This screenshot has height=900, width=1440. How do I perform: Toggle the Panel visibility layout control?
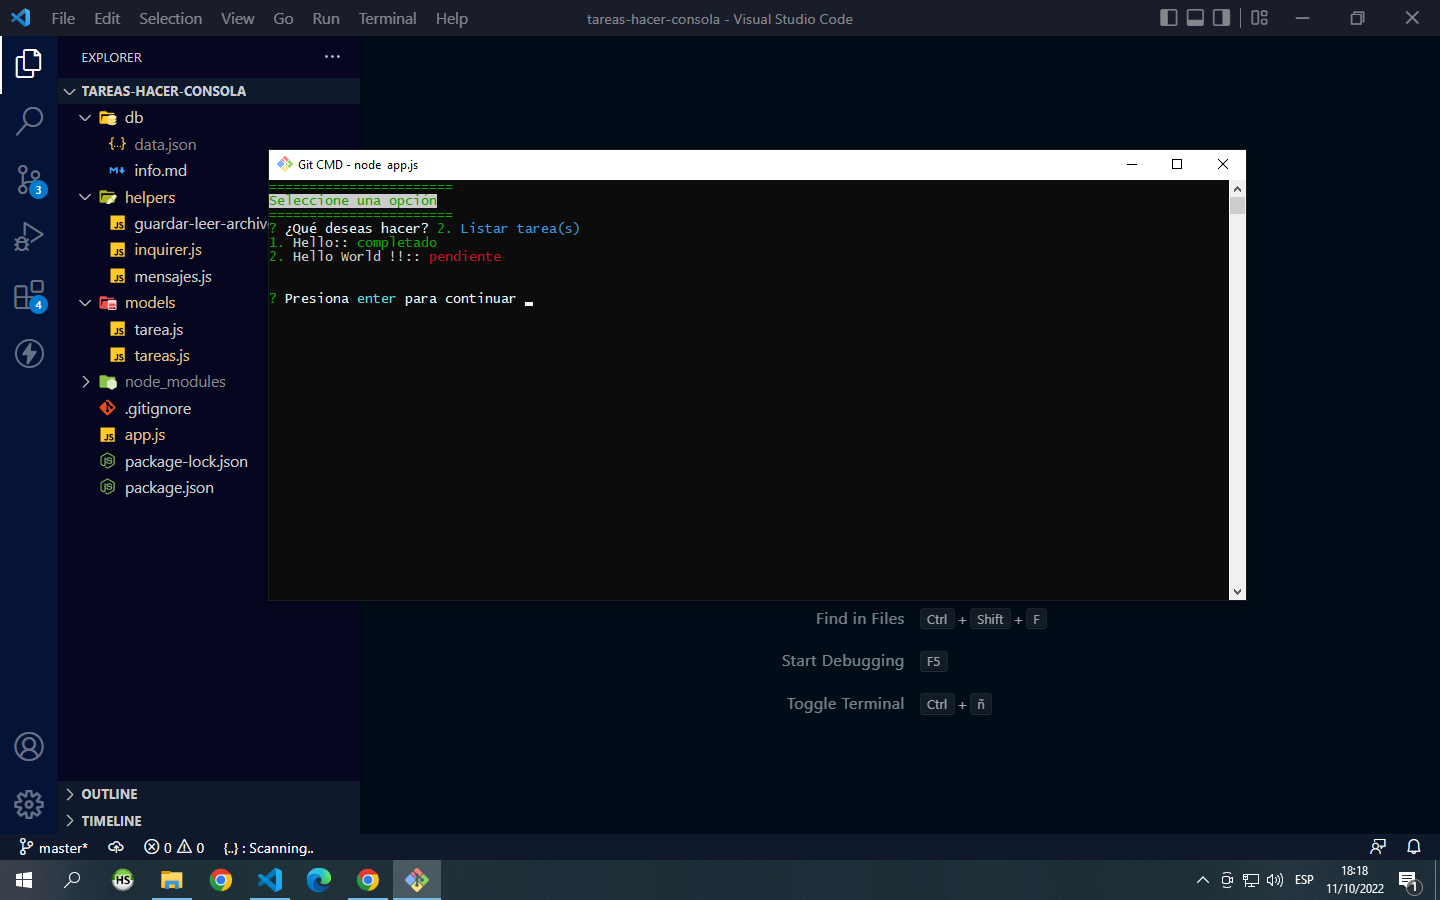pyautogui.click(x=1196, y=18)
